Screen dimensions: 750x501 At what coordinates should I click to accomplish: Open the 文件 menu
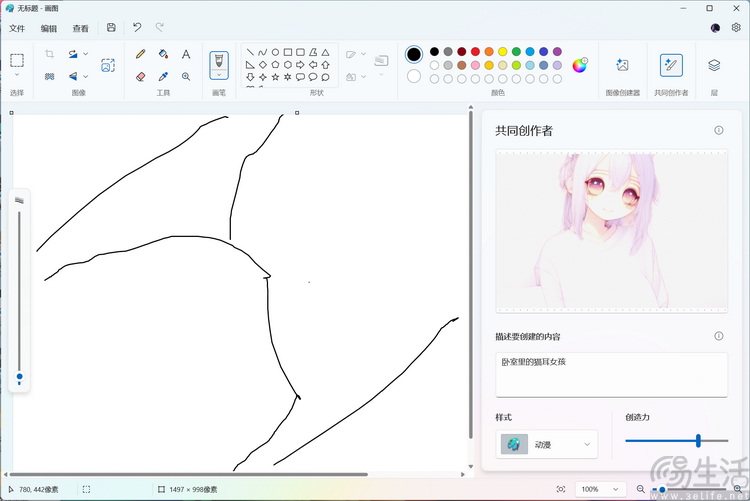click(x=17, y=28)
